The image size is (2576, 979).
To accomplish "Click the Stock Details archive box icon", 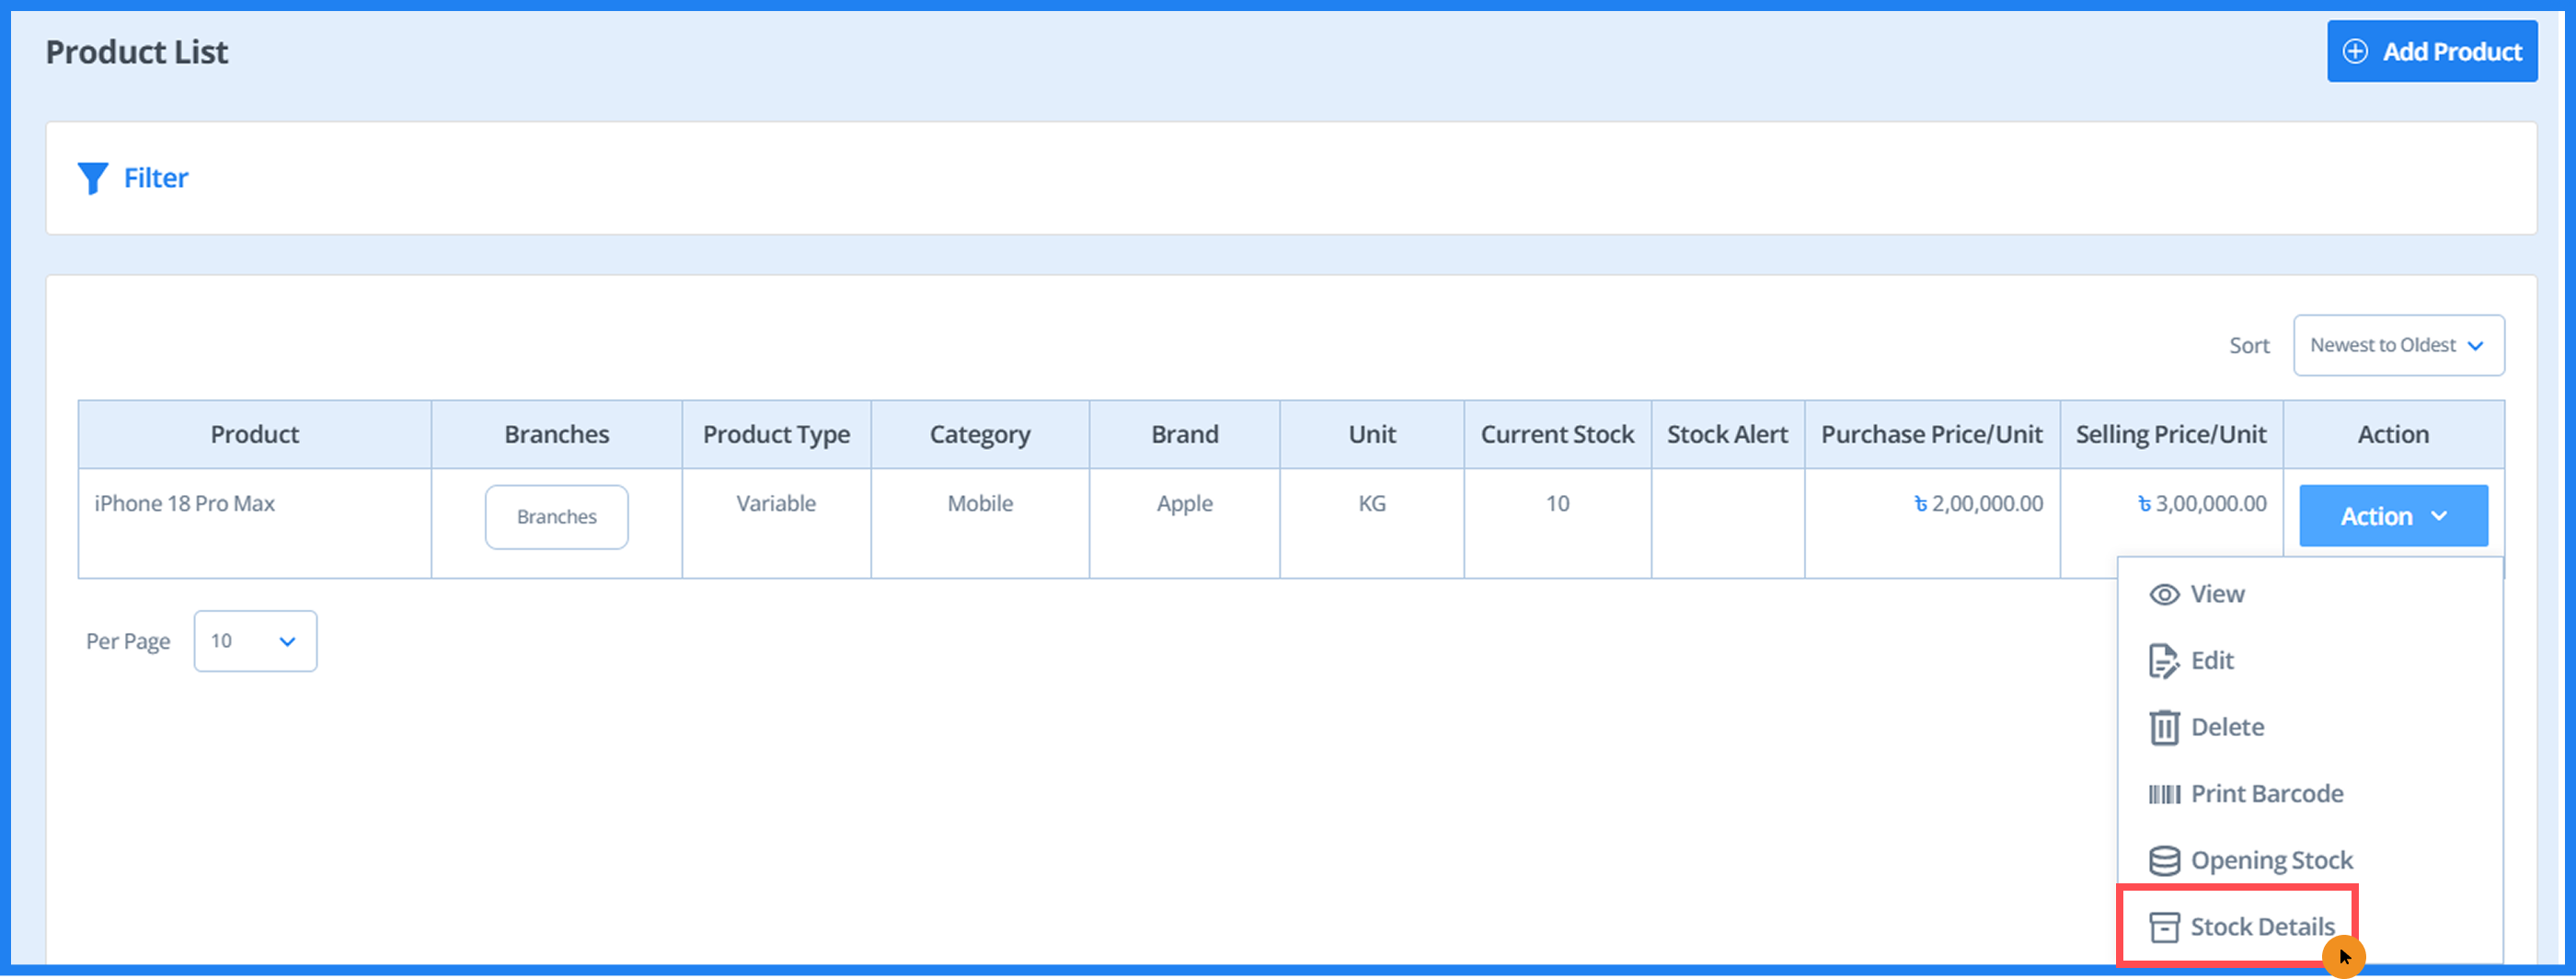I will click(2164, 927).
